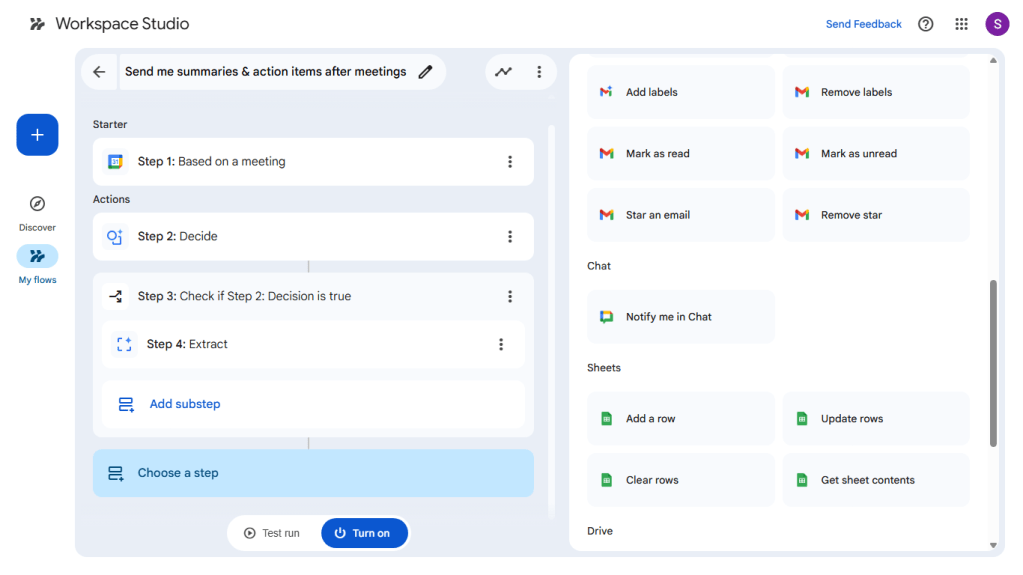Image resolution: width=1023 pixels, height=575 pixels.
Task: Open the help question mark icon
Action: [x=925, y=24]
